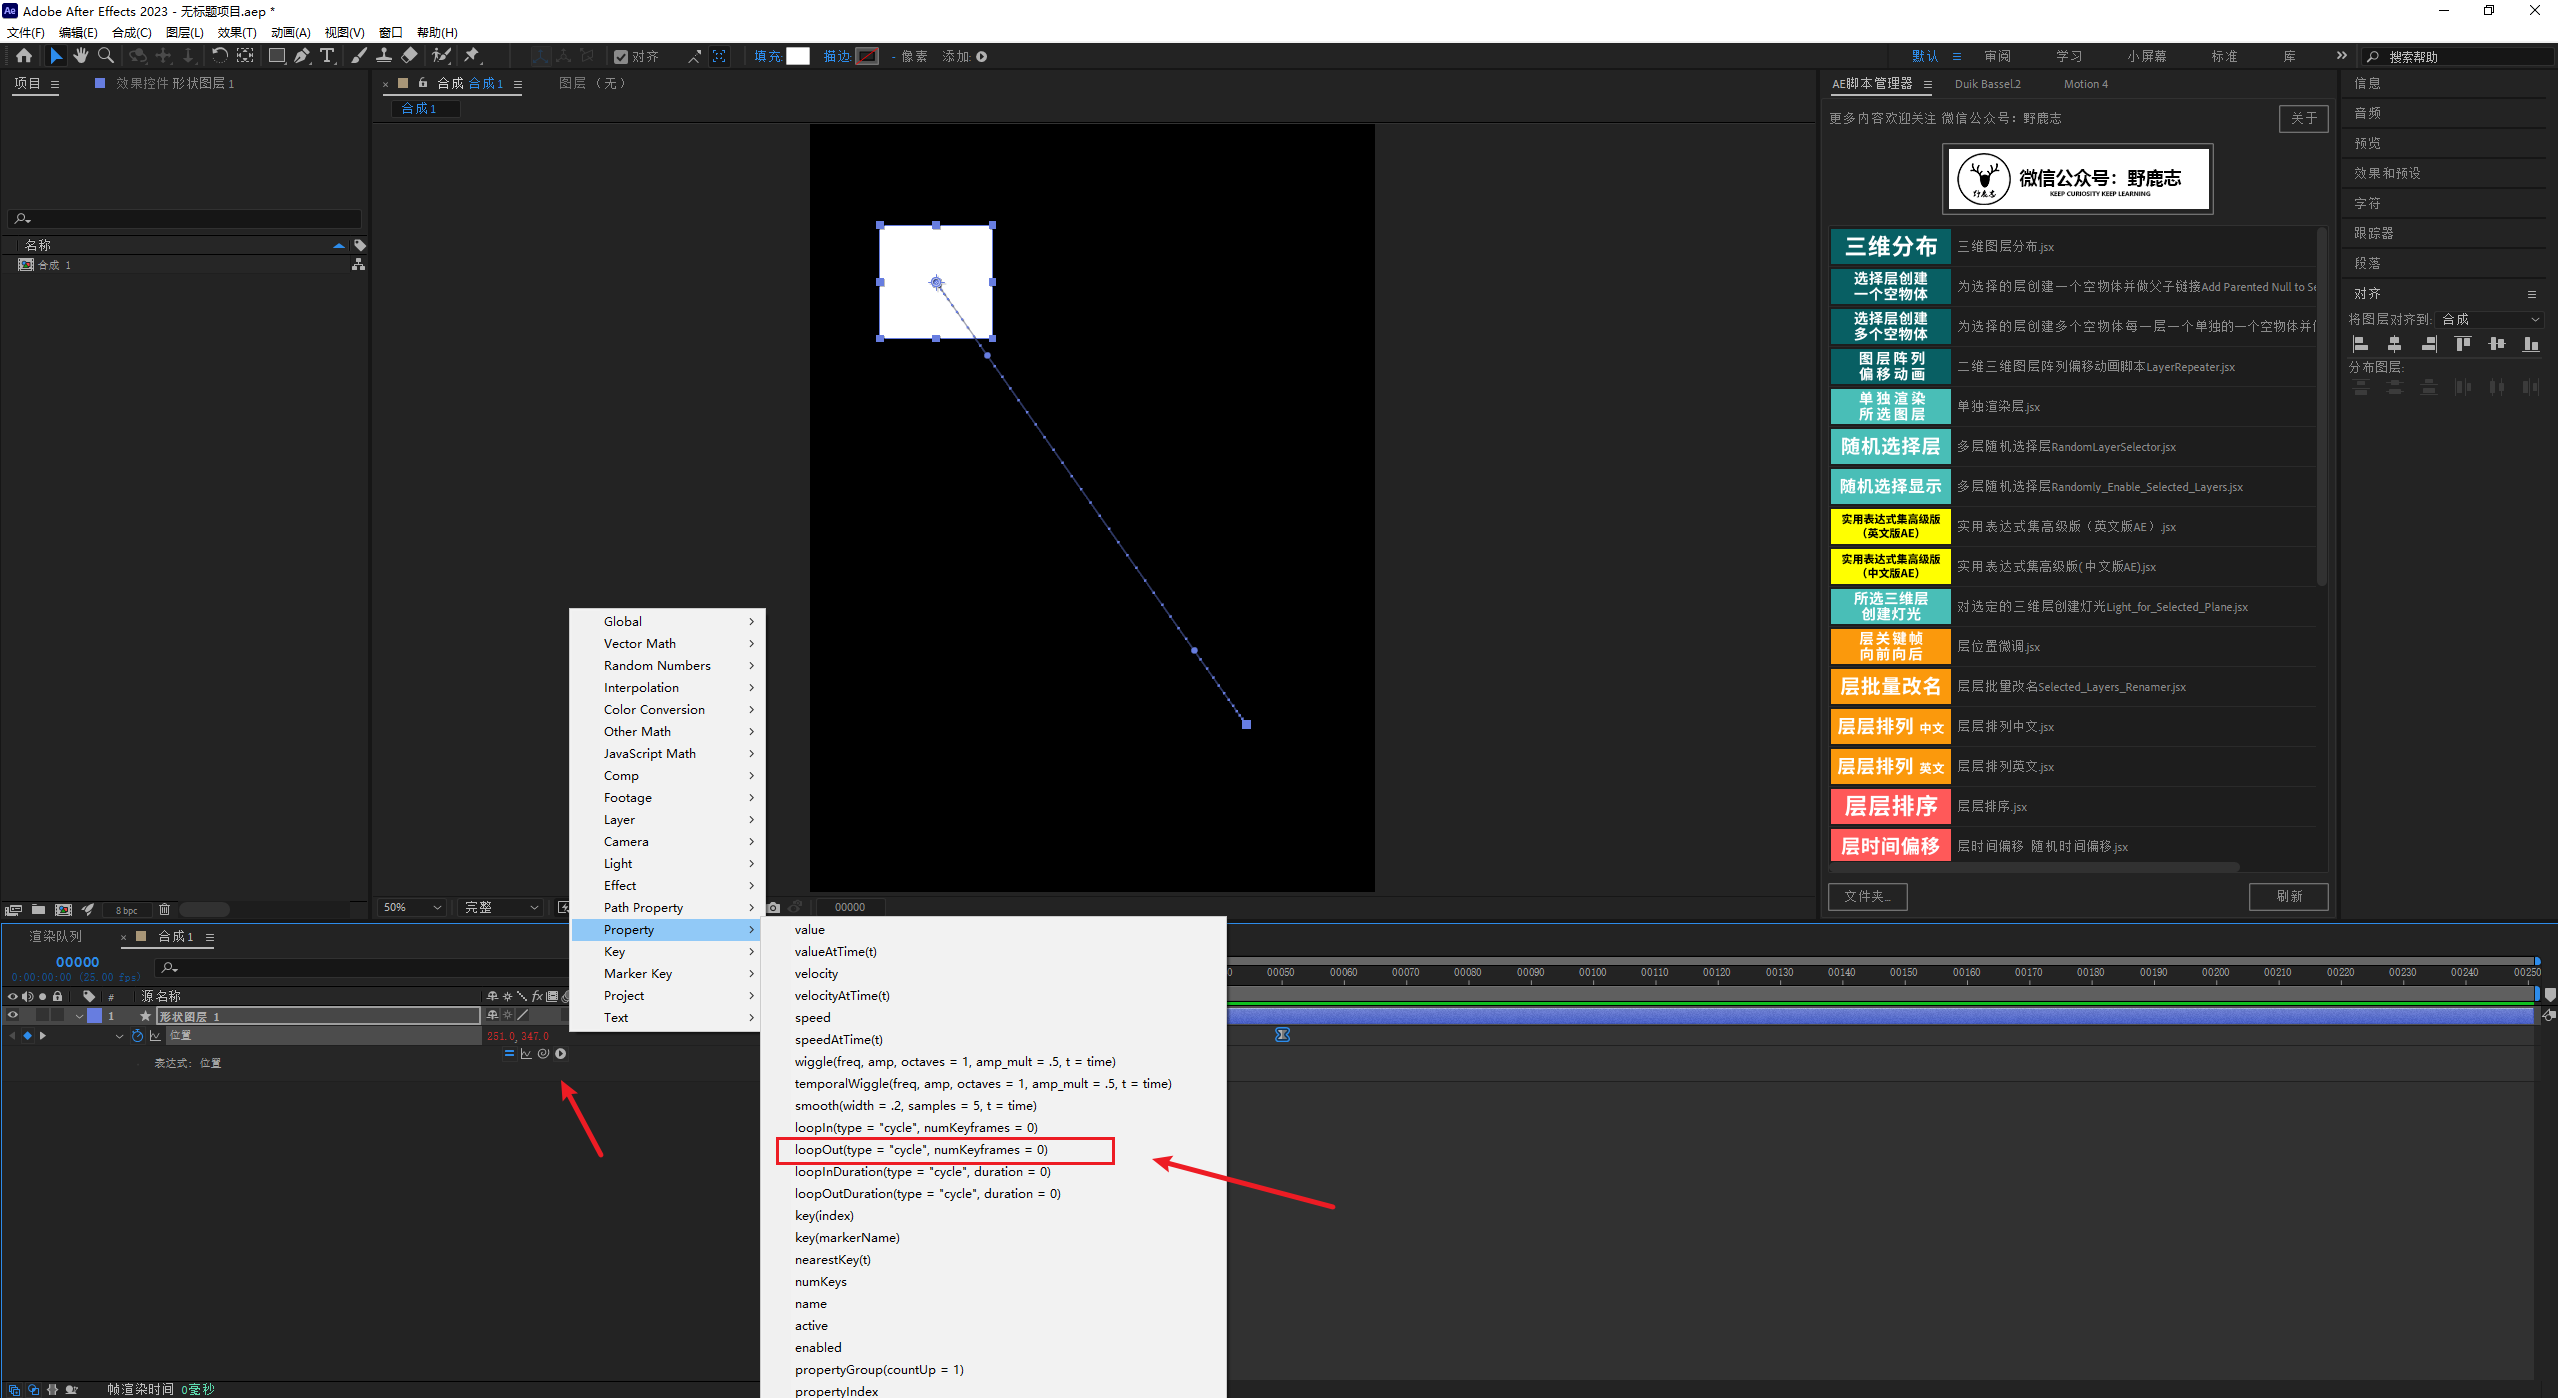Select the Hand tool
The width and height of the screenshot is (2558, 1398).
pos(80,56)
